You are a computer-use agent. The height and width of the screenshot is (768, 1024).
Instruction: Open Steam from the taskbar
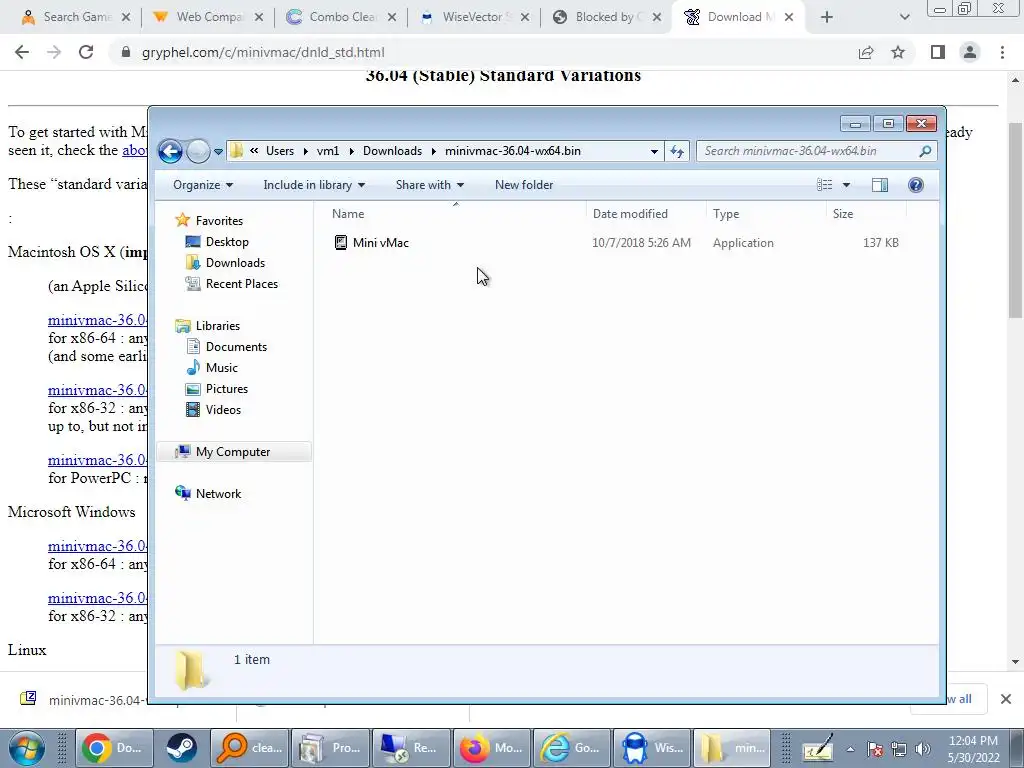pos(181,748)
